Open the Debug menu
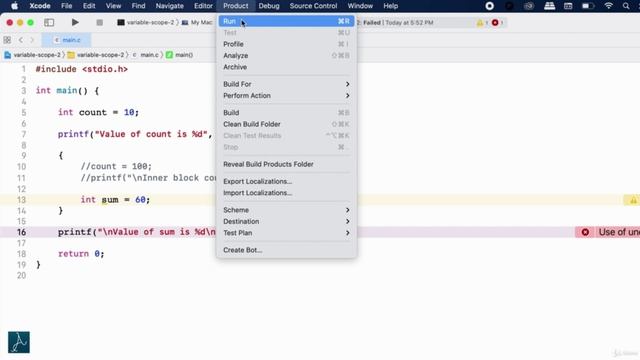Viewport: 640px width, 360px height. click(x=269, y=6)
